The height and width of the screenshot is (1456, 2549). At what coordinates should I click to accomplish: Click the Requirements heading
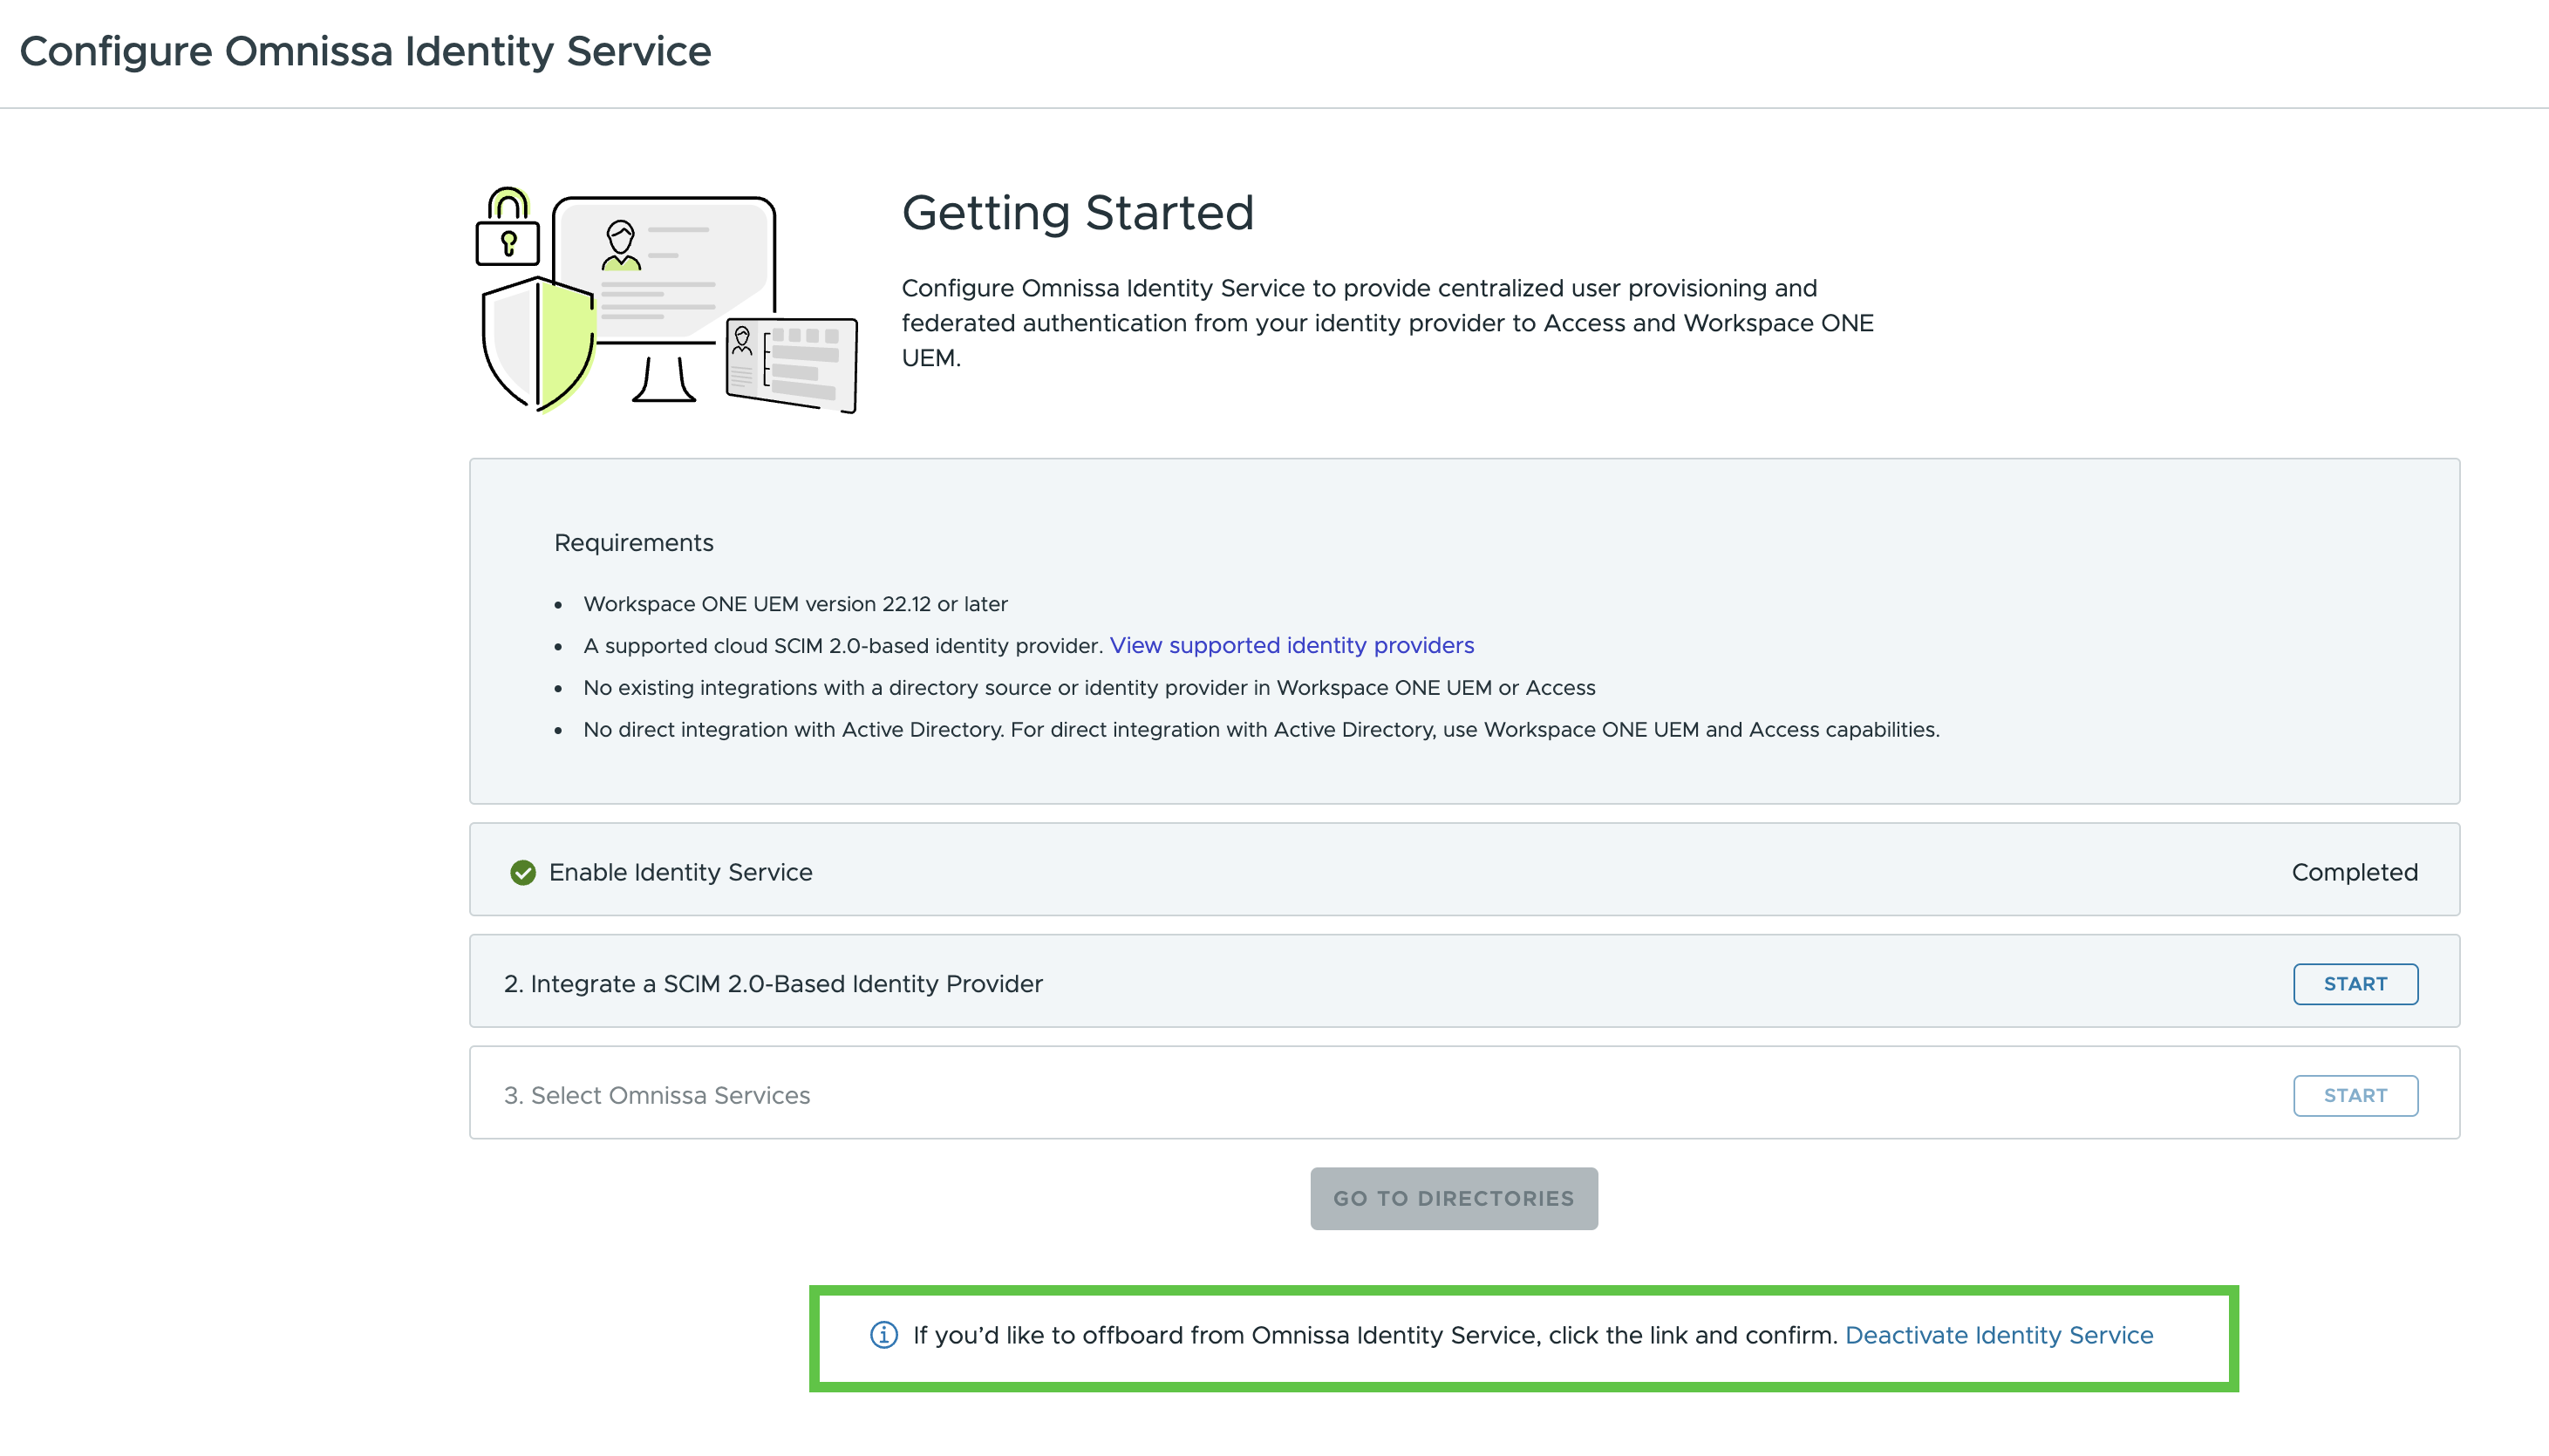(x=634, y=543)
